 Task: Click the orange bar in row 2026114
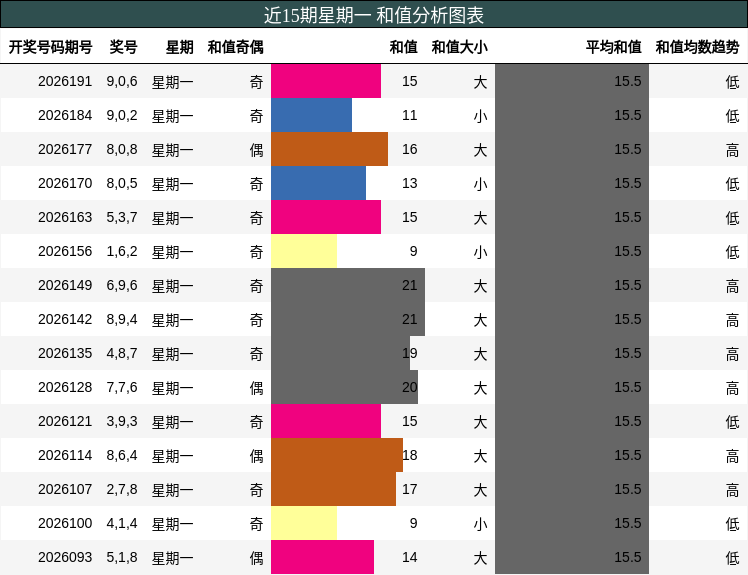(337, 455)
